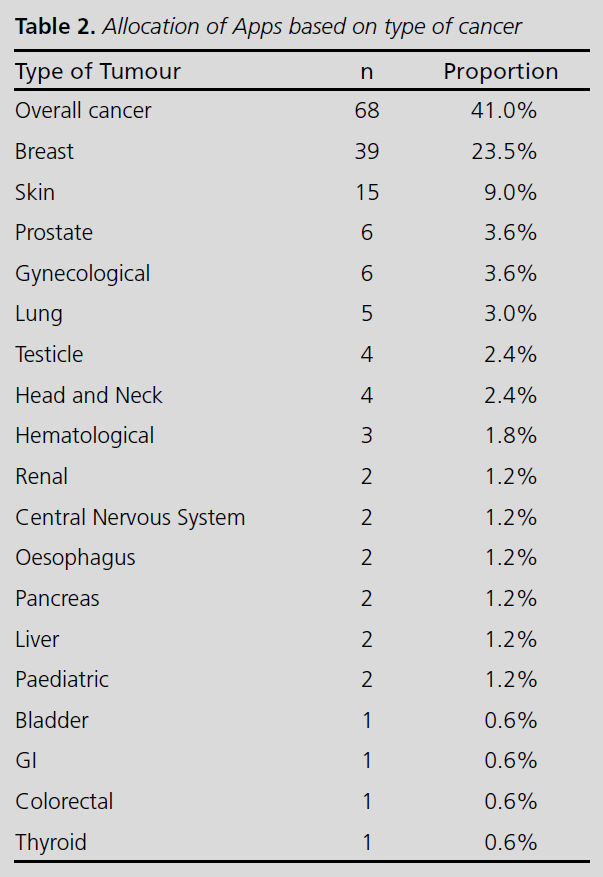This screenshot has width=603, height=877.
Task: Click the 'Hematological' row label
Action: coord(85,436)
